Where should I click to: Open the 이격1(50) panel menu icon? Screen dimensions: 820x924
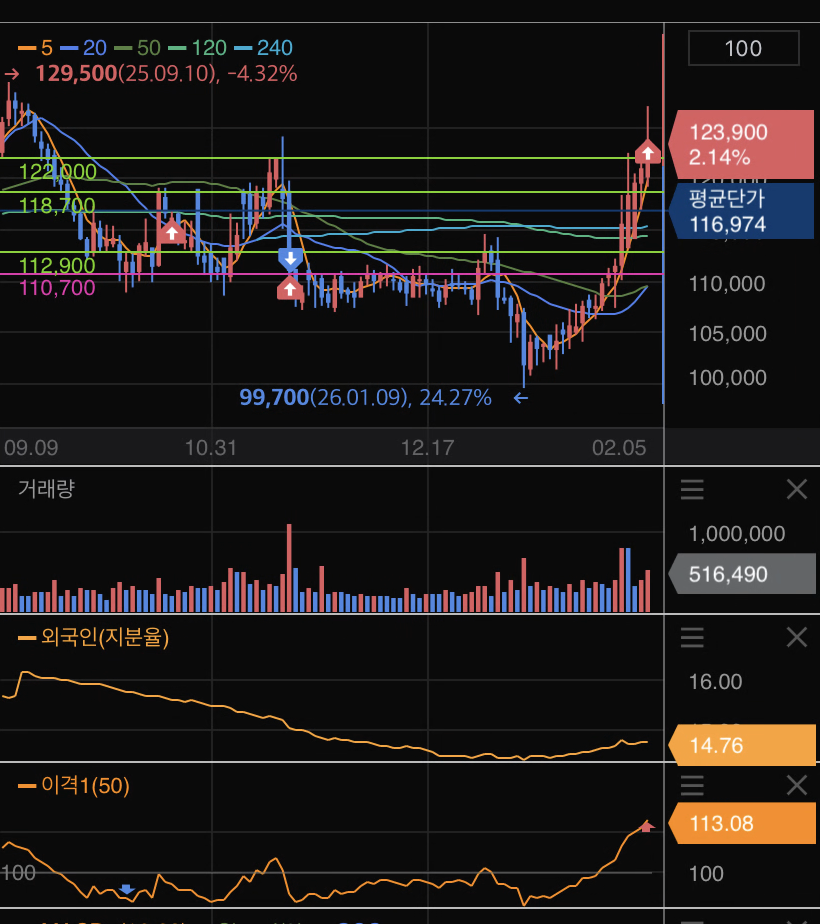pos(692,785)
